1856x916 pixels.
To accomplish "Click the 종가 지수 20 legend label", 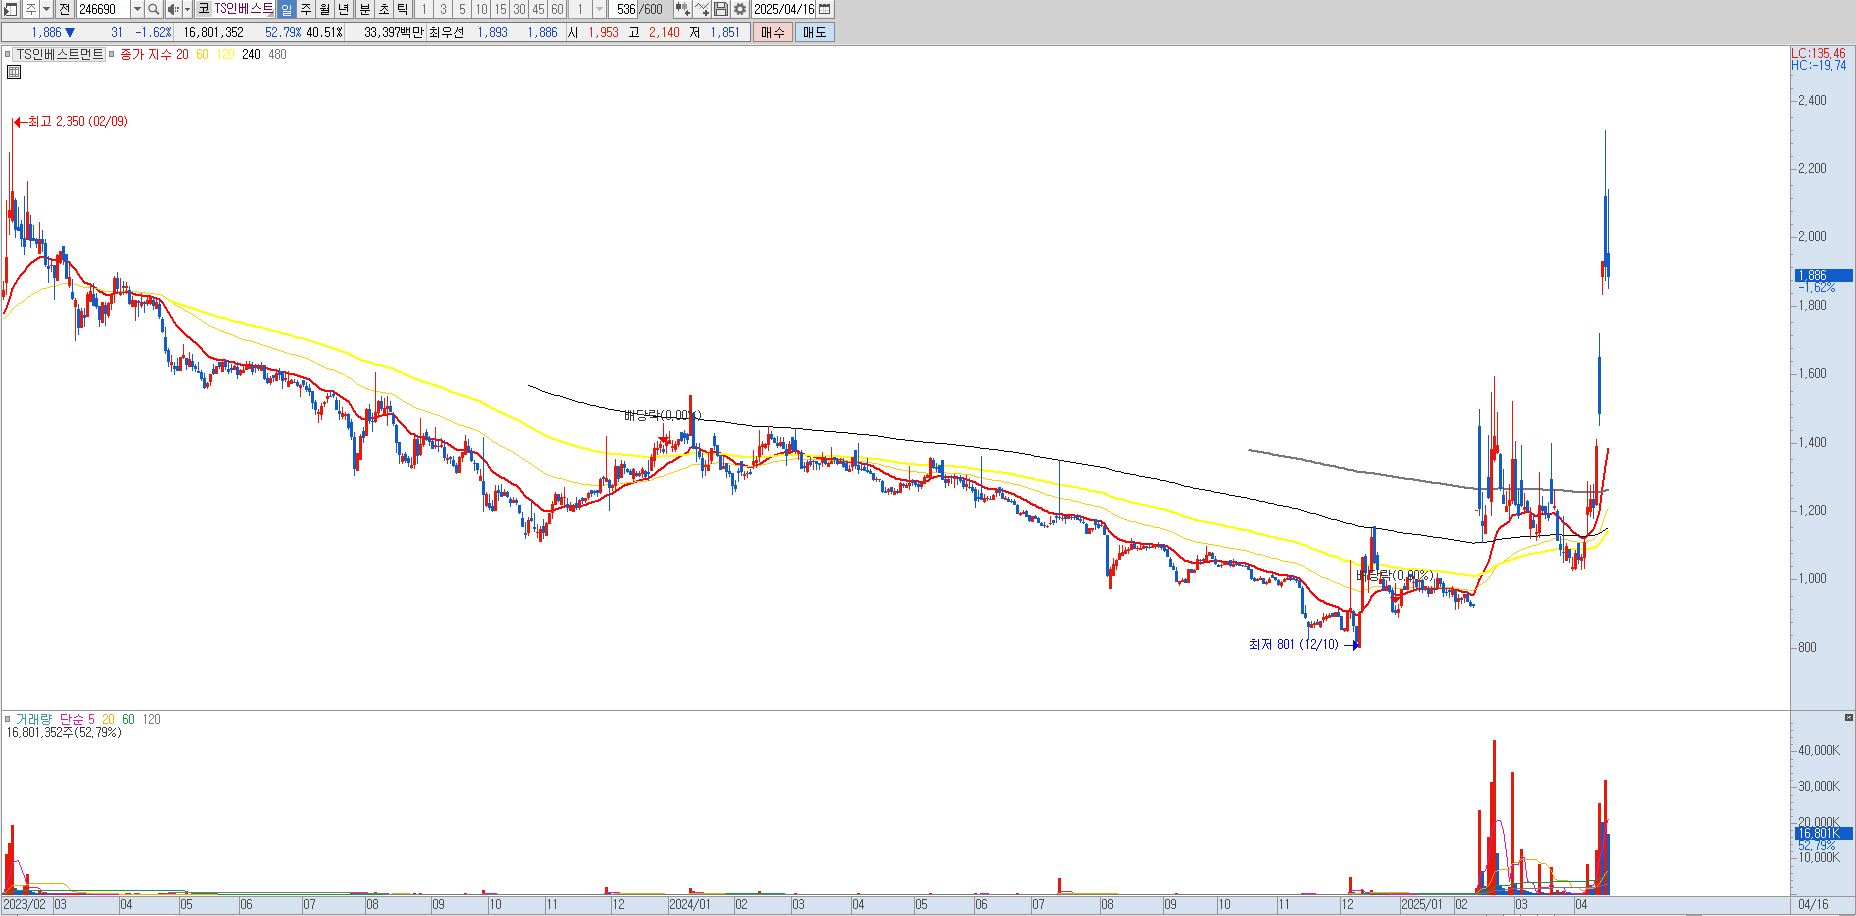I will click(x=154, y=54).
